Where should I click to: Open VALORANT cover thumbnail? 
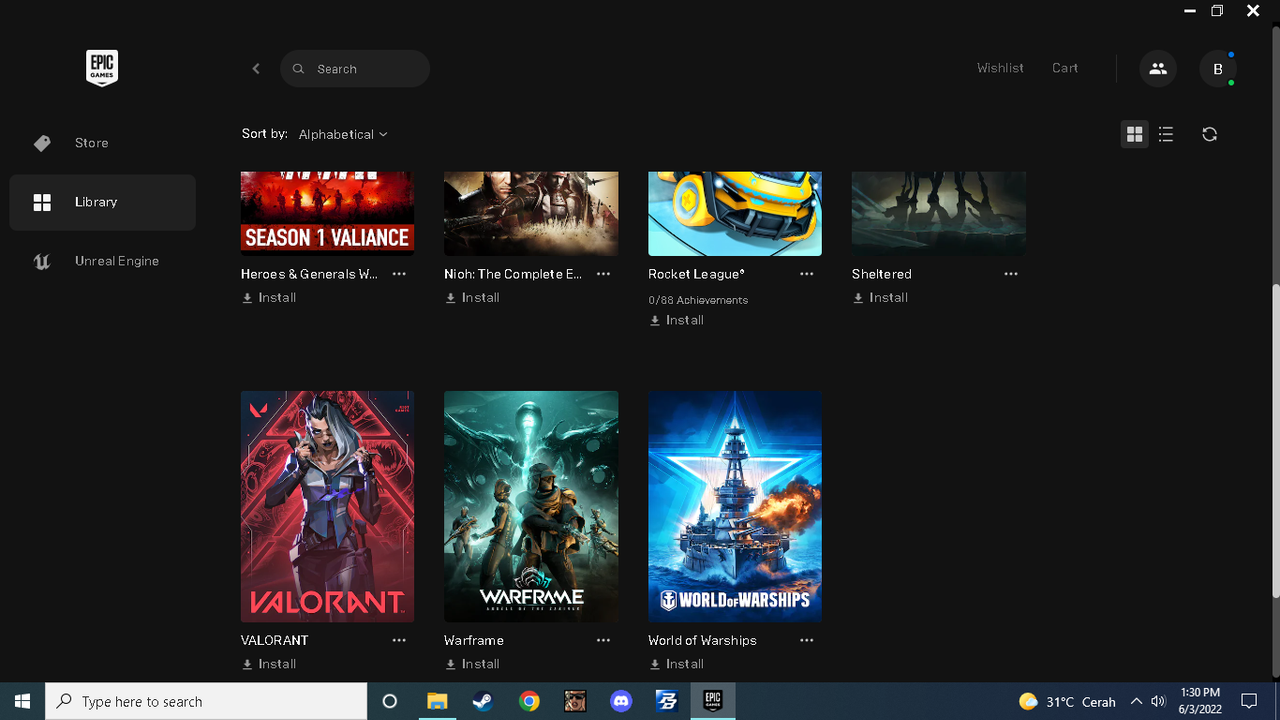pyautogui.click(x=327, y=506)
